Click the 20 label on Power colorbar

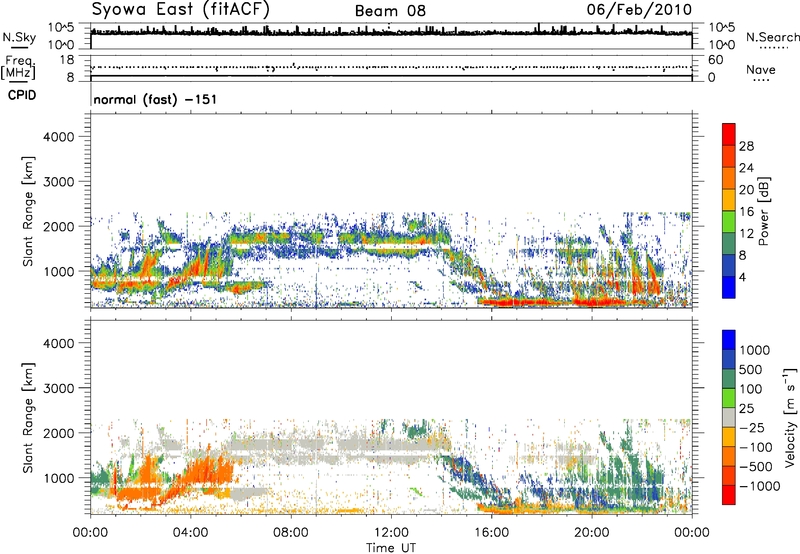[x=746, y=190]
